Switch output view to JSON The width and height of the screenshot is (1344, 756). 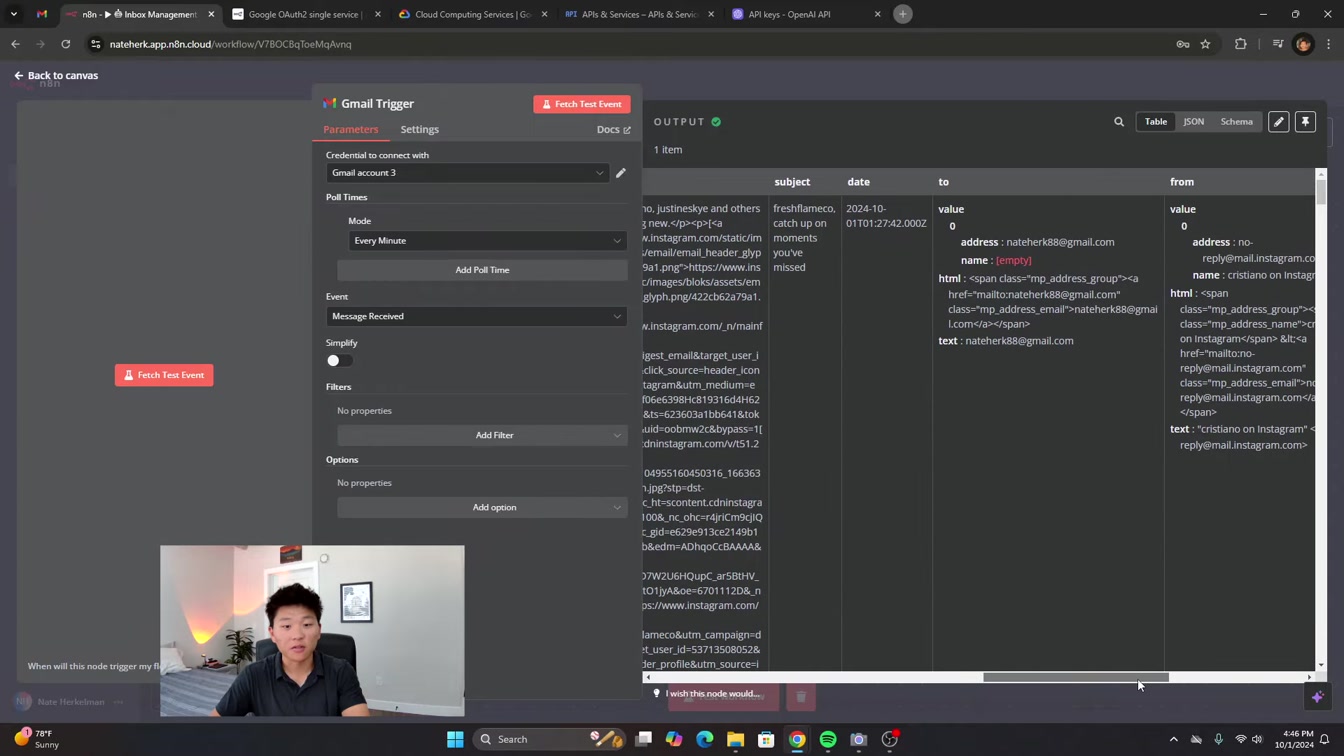point(1194,122)
